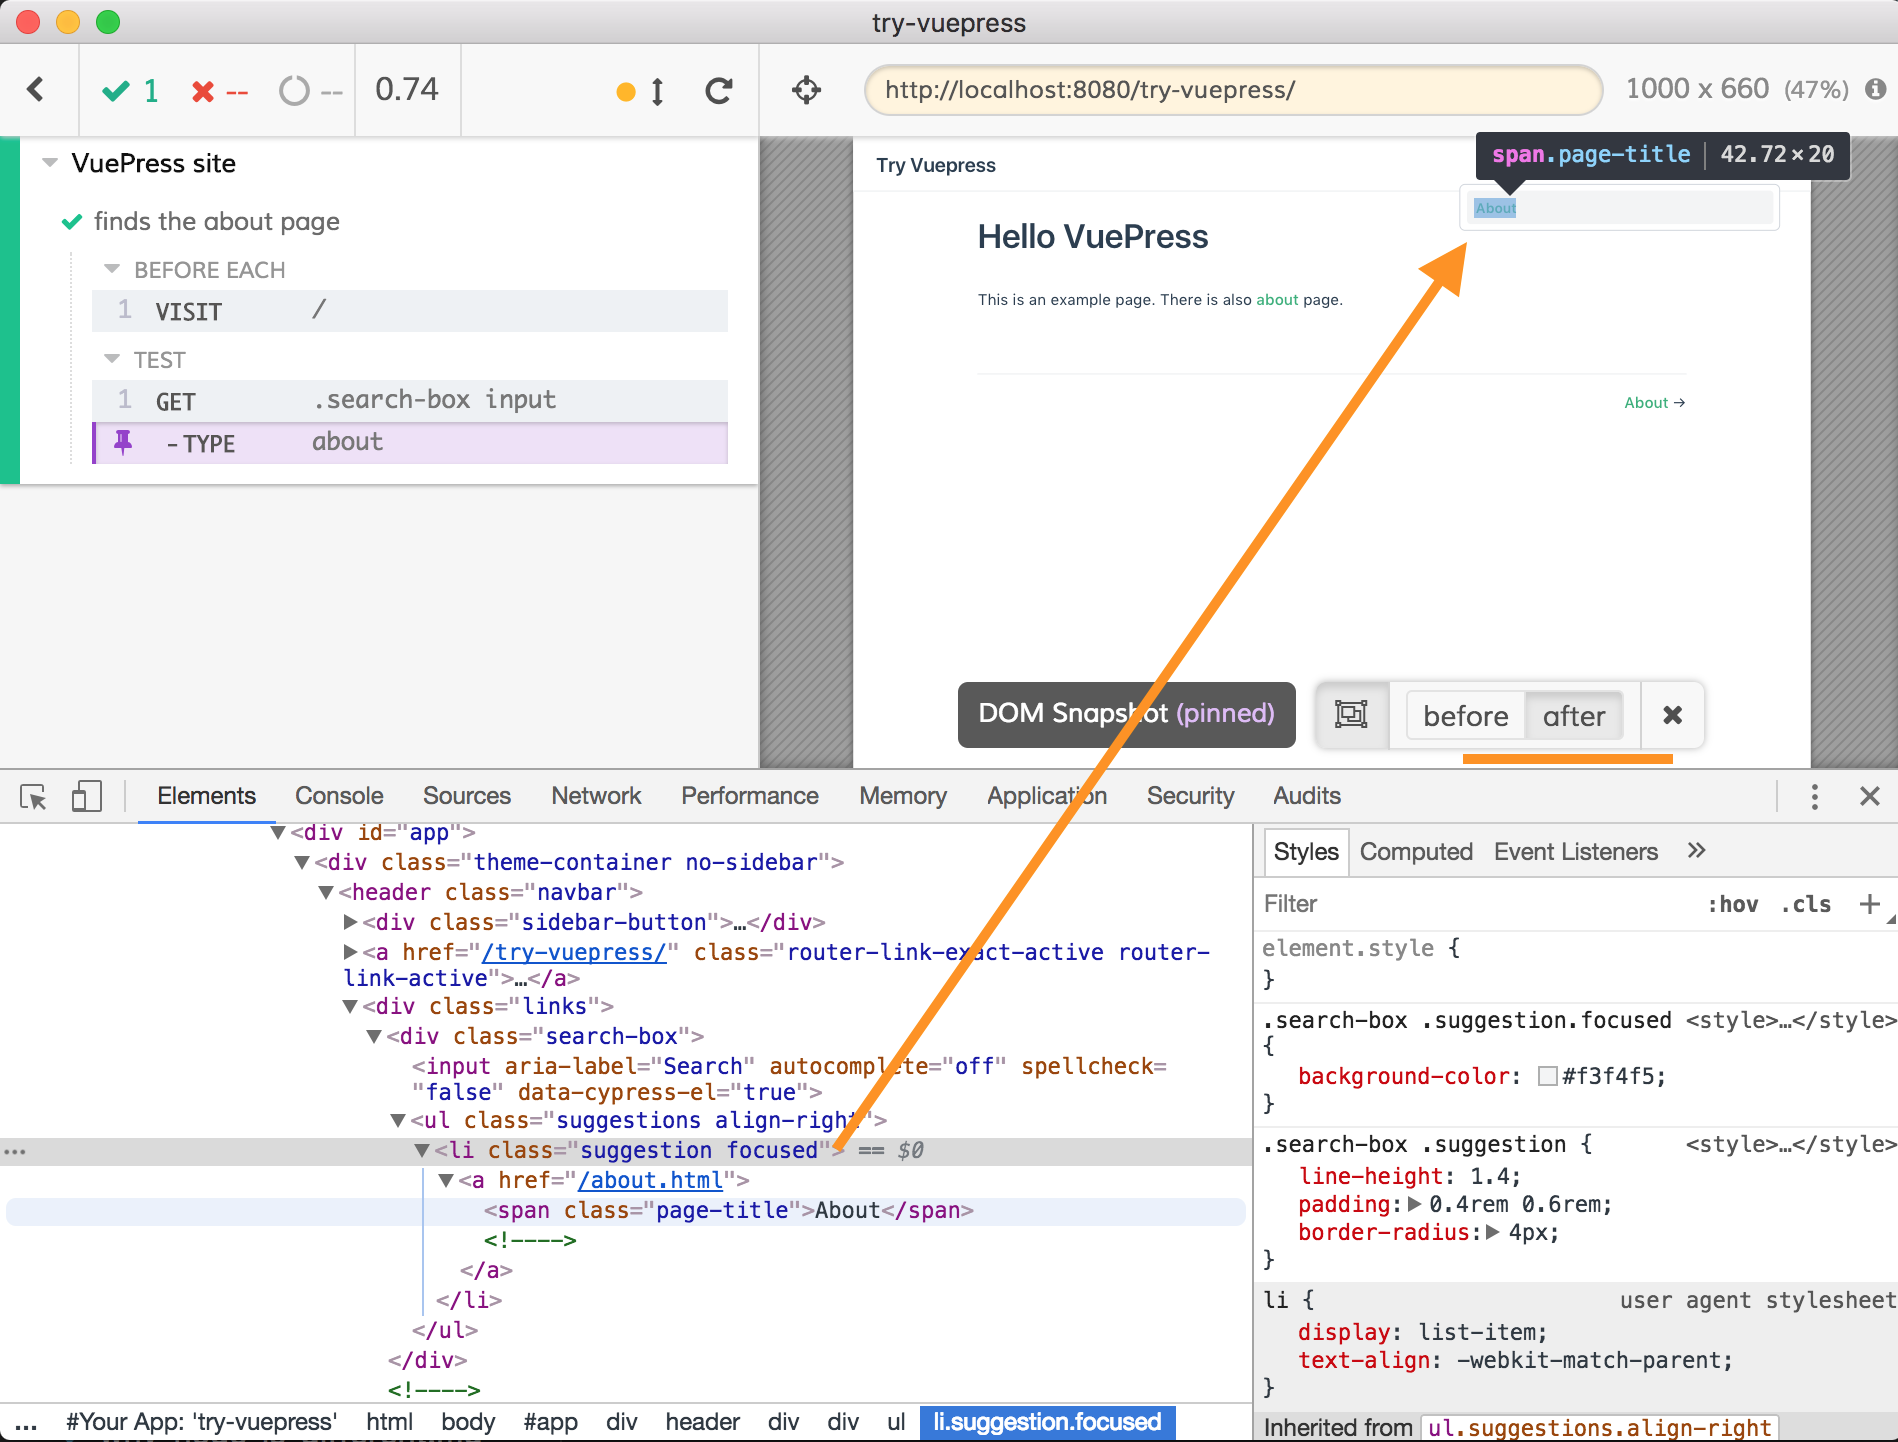Expand the div class="sidebar-button" node
1898x1442 pixels.
pos(350,922)
